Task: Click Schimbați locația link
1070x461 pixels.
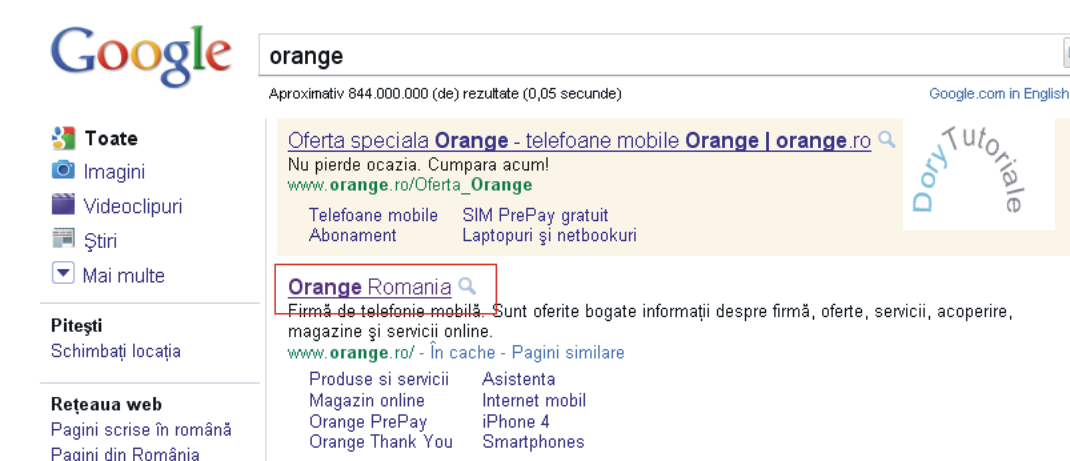Action: point(116,351)
